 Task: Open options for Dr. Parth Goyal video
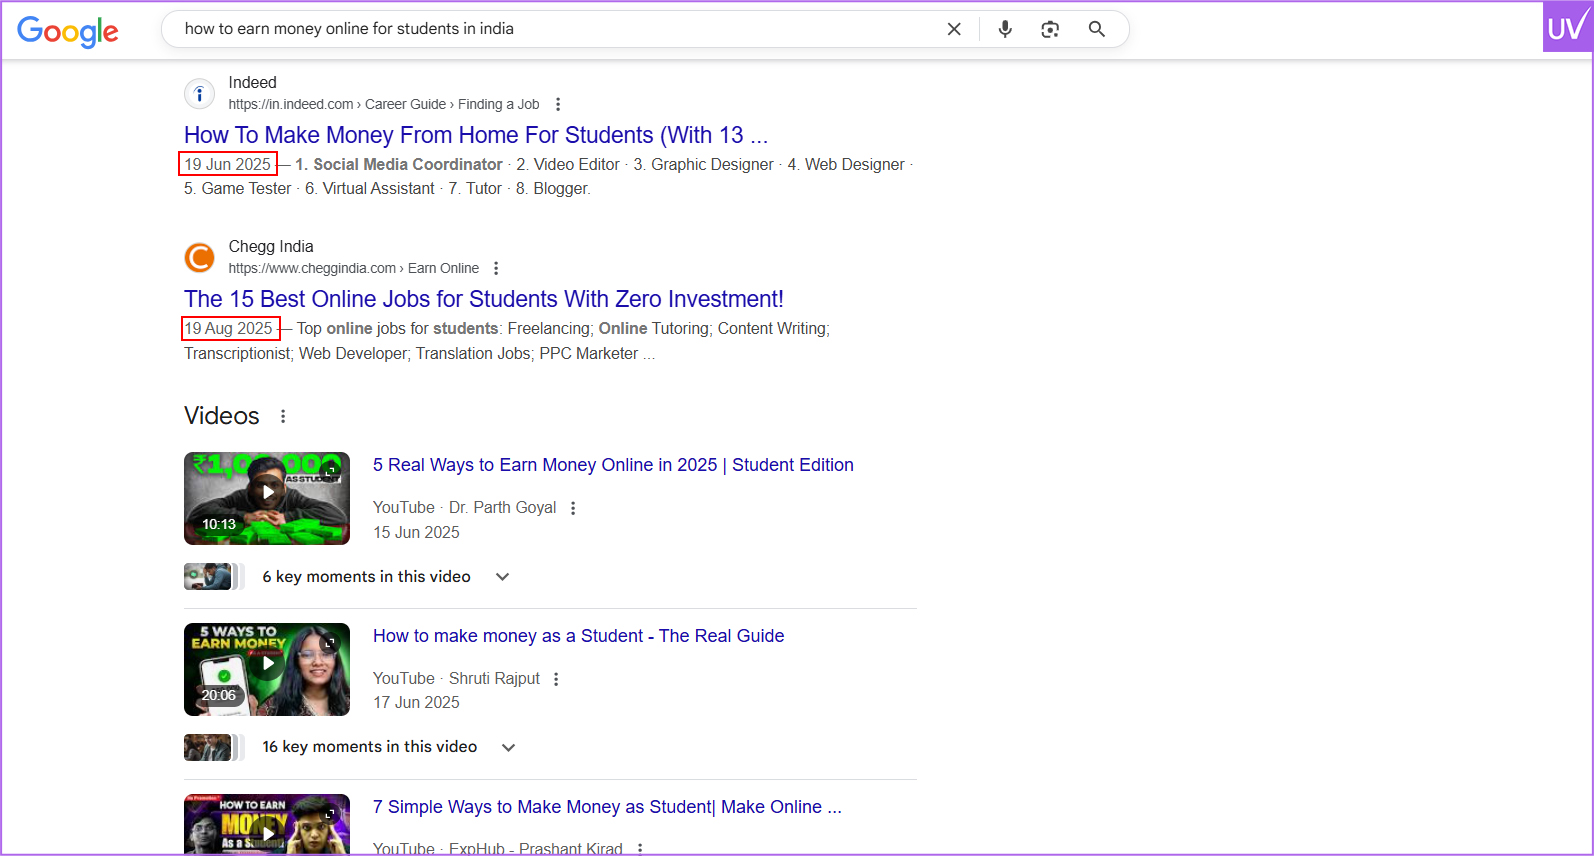(573, 508)
